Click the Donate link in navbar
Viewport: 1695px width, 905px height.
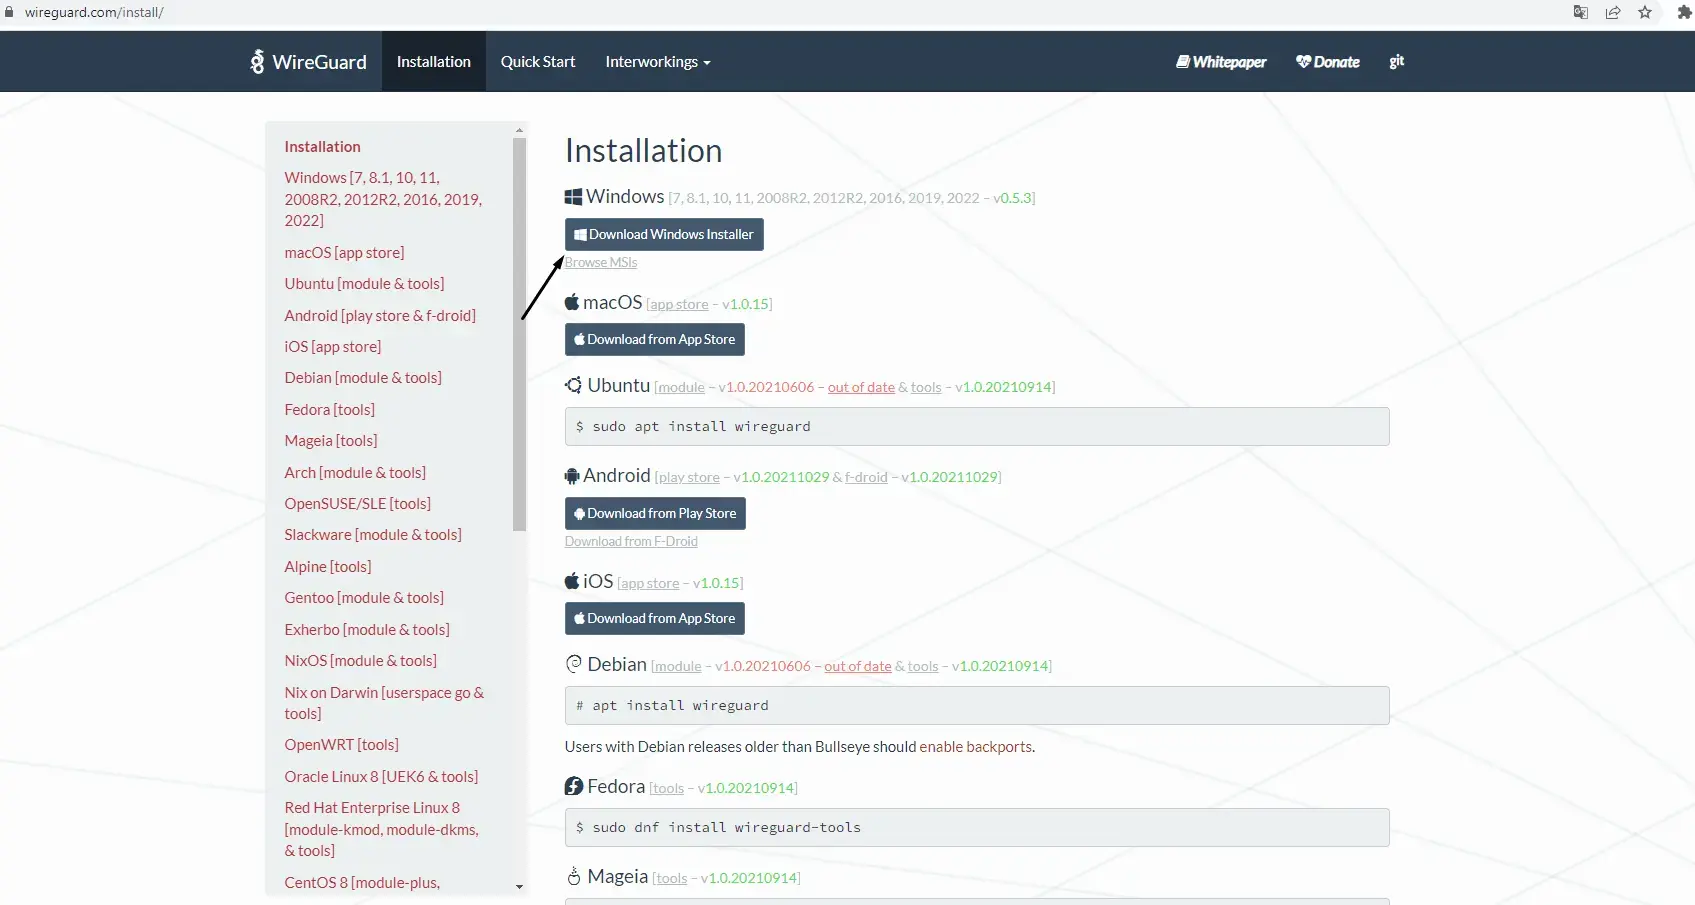1328,62
